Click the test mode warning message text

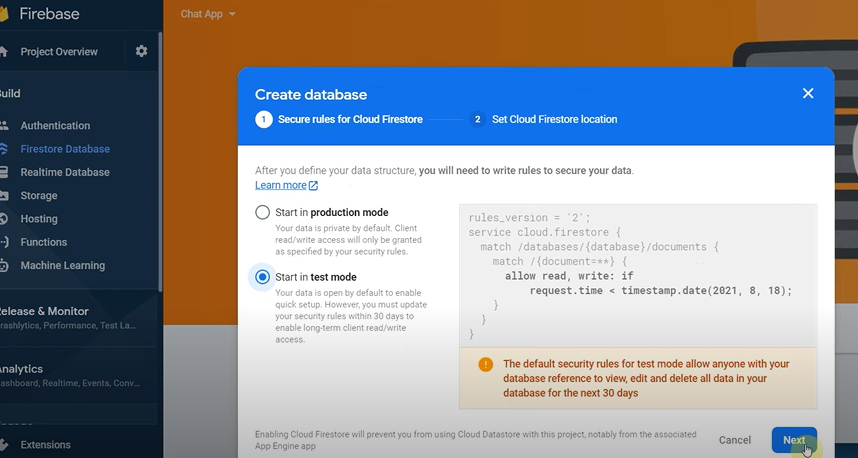646,379
